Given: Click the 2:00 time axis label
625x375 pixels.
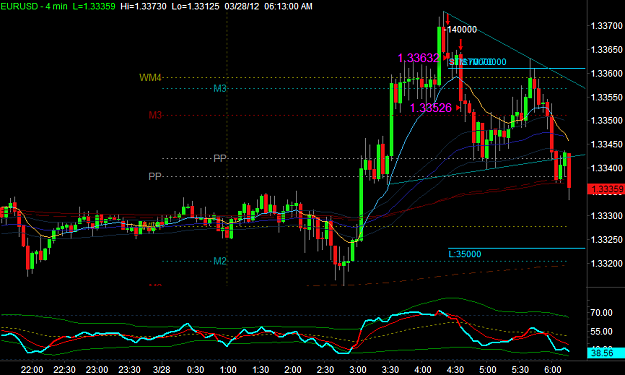Looking at the screenshot, I should pos(293,370).
